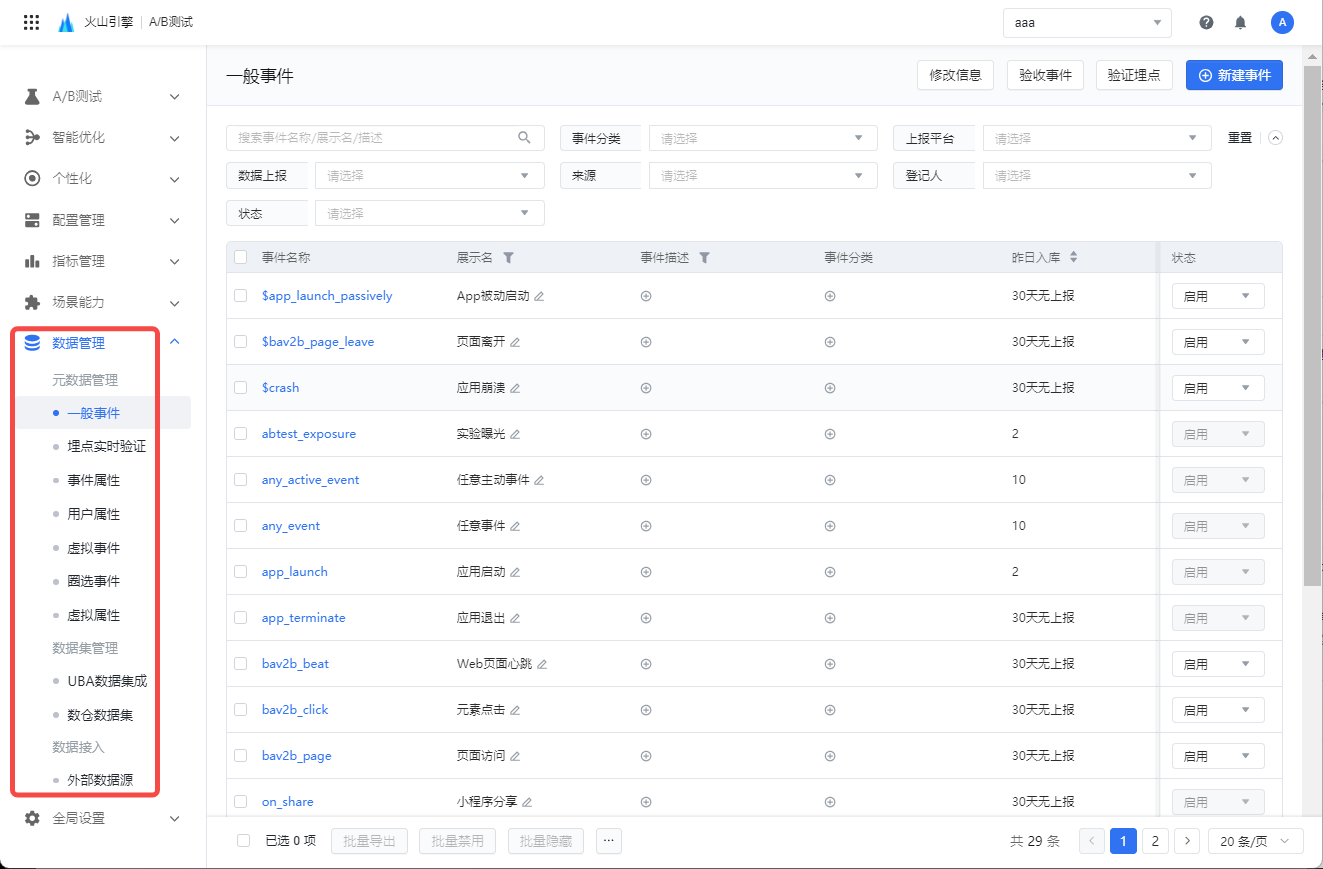This screenshot has width=1323, height=869.
Task: Open the aaa project dropdown
Action: pos(1087,22)
